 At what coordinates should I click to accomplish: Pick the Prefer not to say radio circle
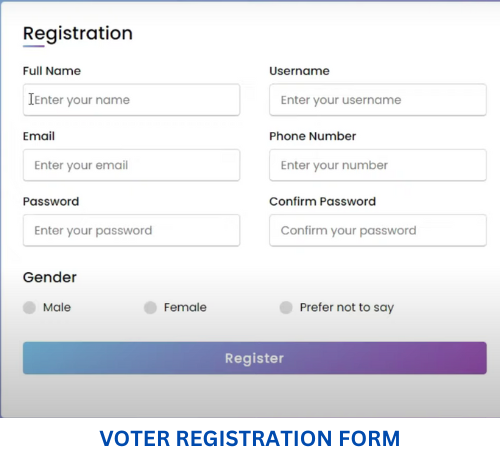[286, 307]
